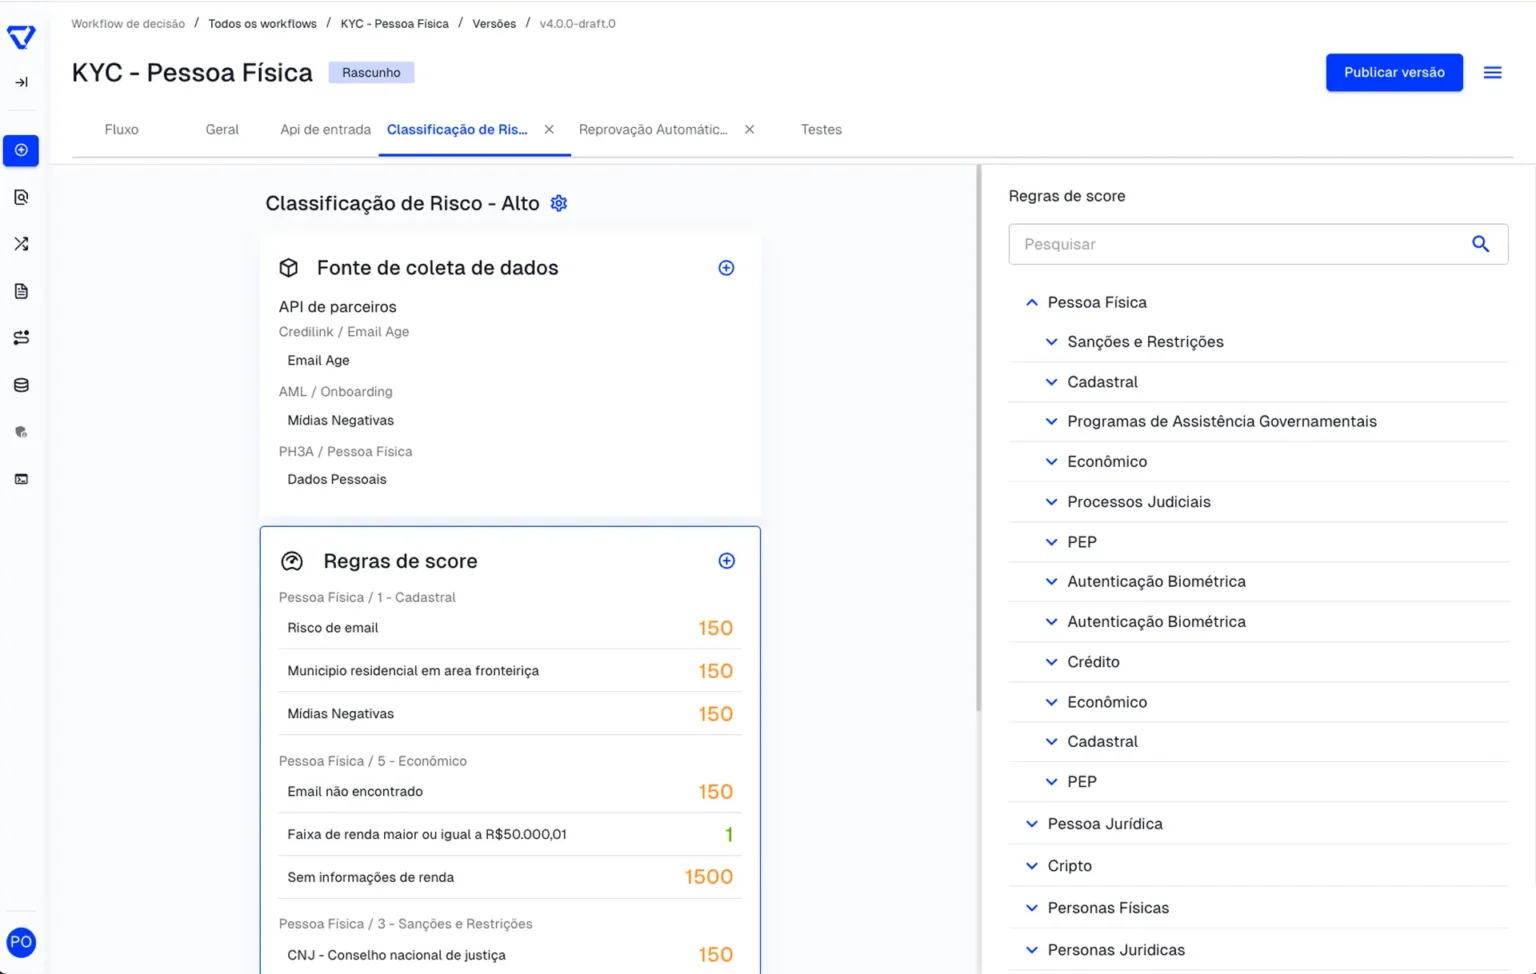
Task: Click the search magnifier in Regras de score
Action: pos(1480,244)
